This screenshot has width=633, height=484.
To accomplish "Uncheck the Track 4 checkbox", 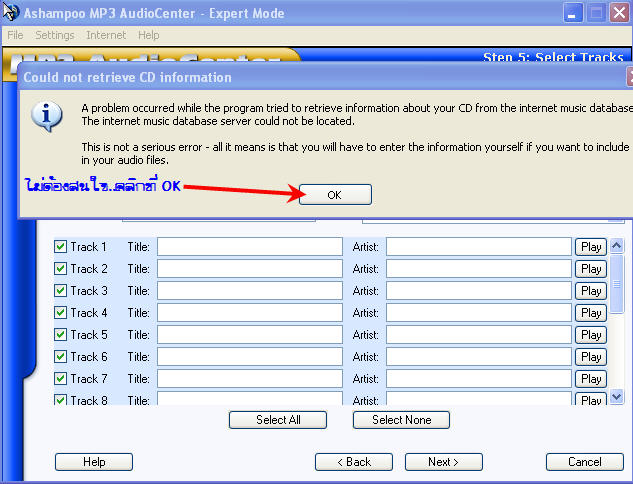I will pyautogui.click(x=61, y=312).
